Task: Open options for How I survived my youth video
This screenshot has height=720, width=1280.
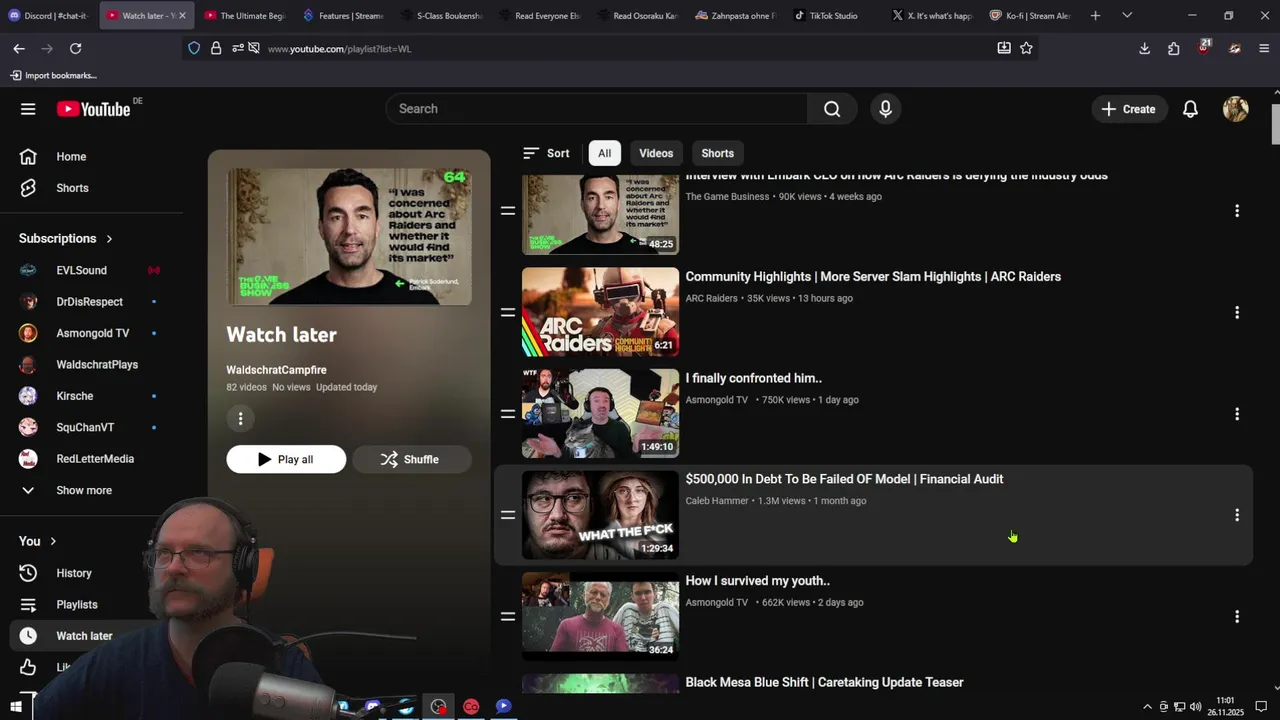Action: tap(1237, 617)
